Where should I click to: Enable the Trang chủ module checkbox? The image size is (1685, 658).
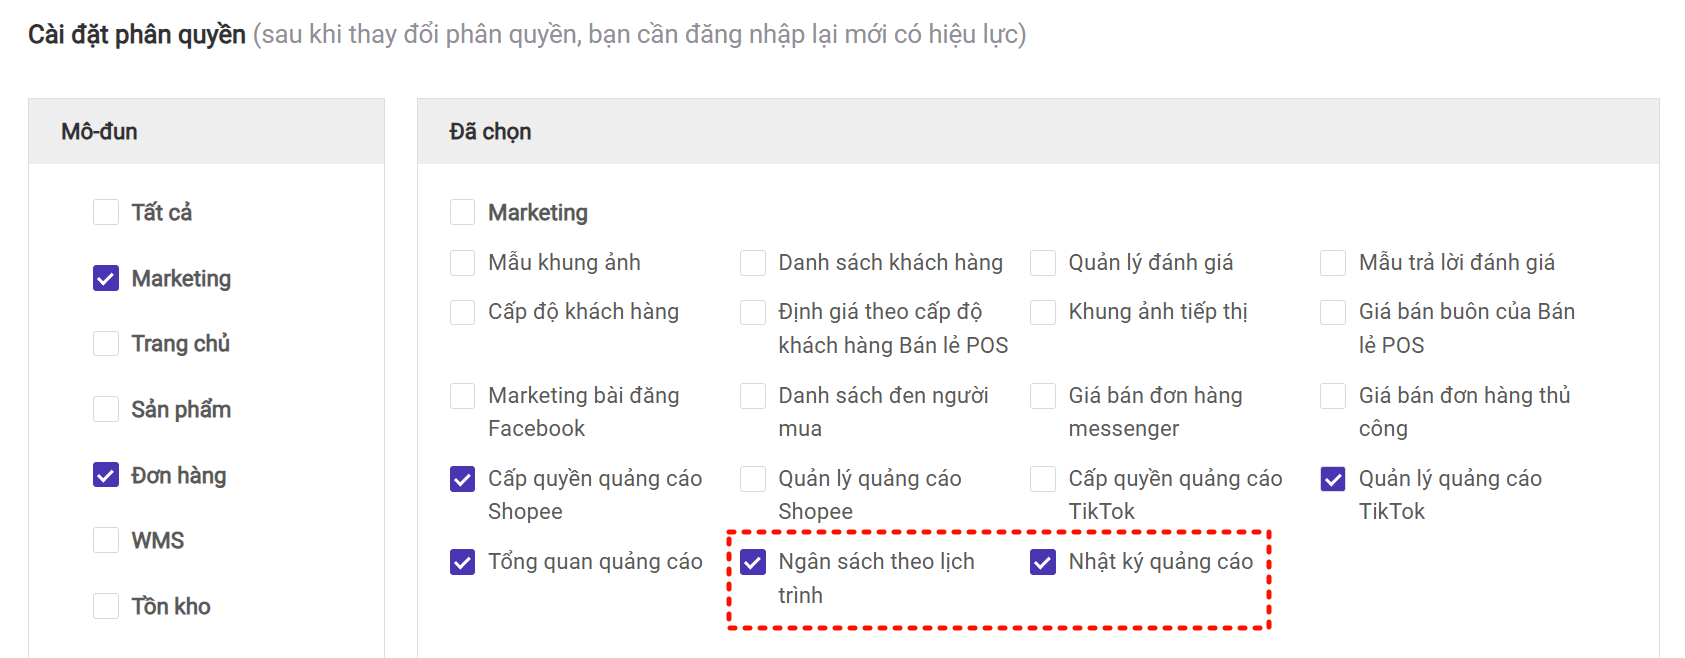pos(106,343)
